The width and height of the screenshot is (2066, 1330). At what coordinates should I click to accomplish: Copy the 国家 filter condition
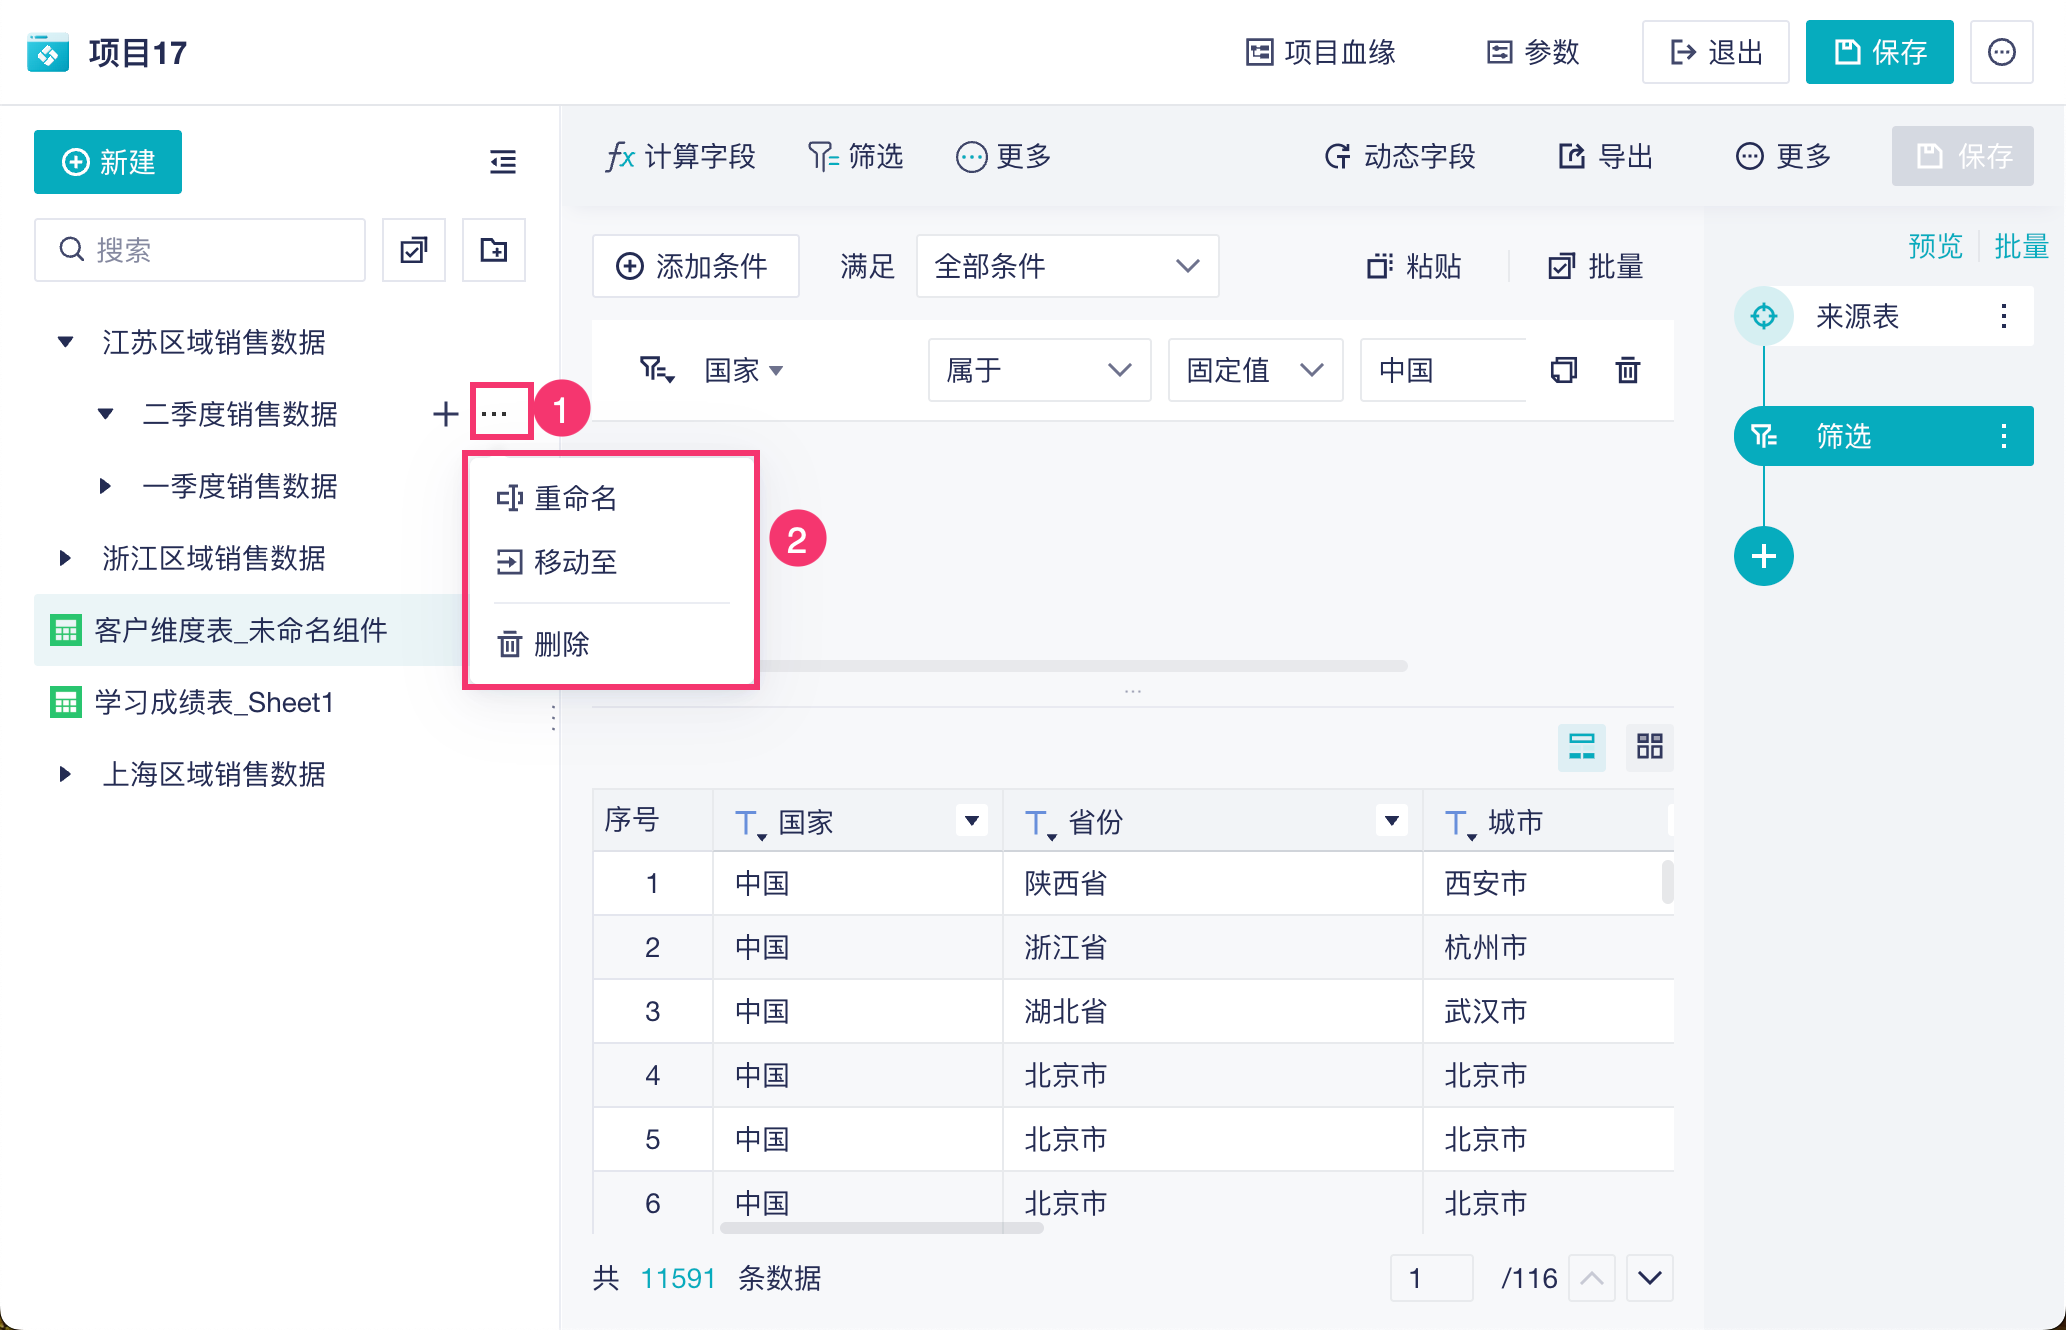[x=1563, y=370]
